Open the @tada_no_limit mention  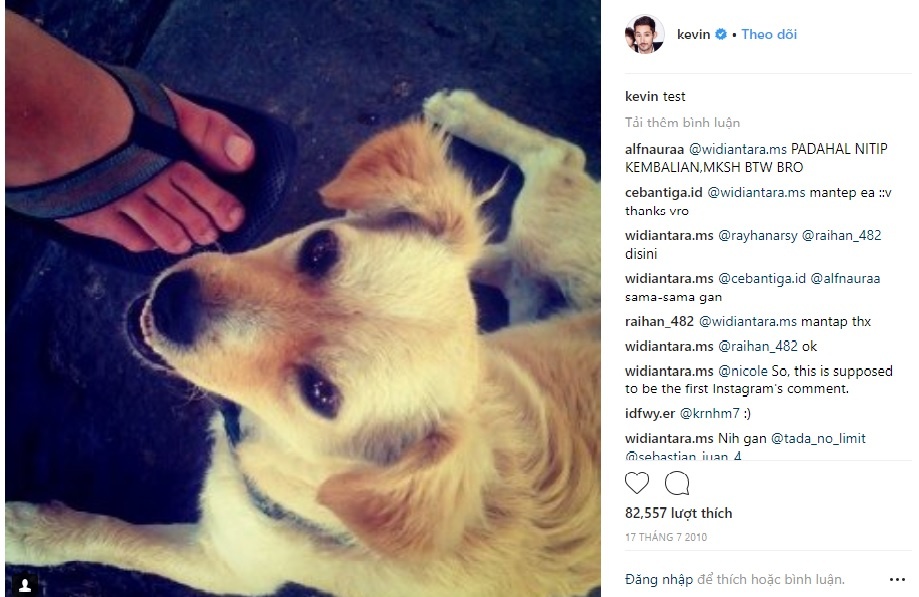(x=818, y=438)
